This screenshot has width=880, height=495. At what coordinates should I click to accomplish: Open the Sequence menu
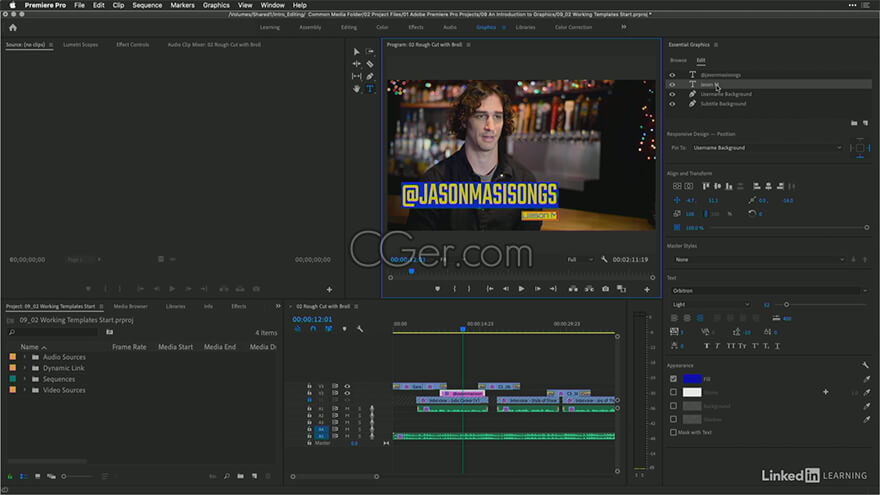coord(147,5)
